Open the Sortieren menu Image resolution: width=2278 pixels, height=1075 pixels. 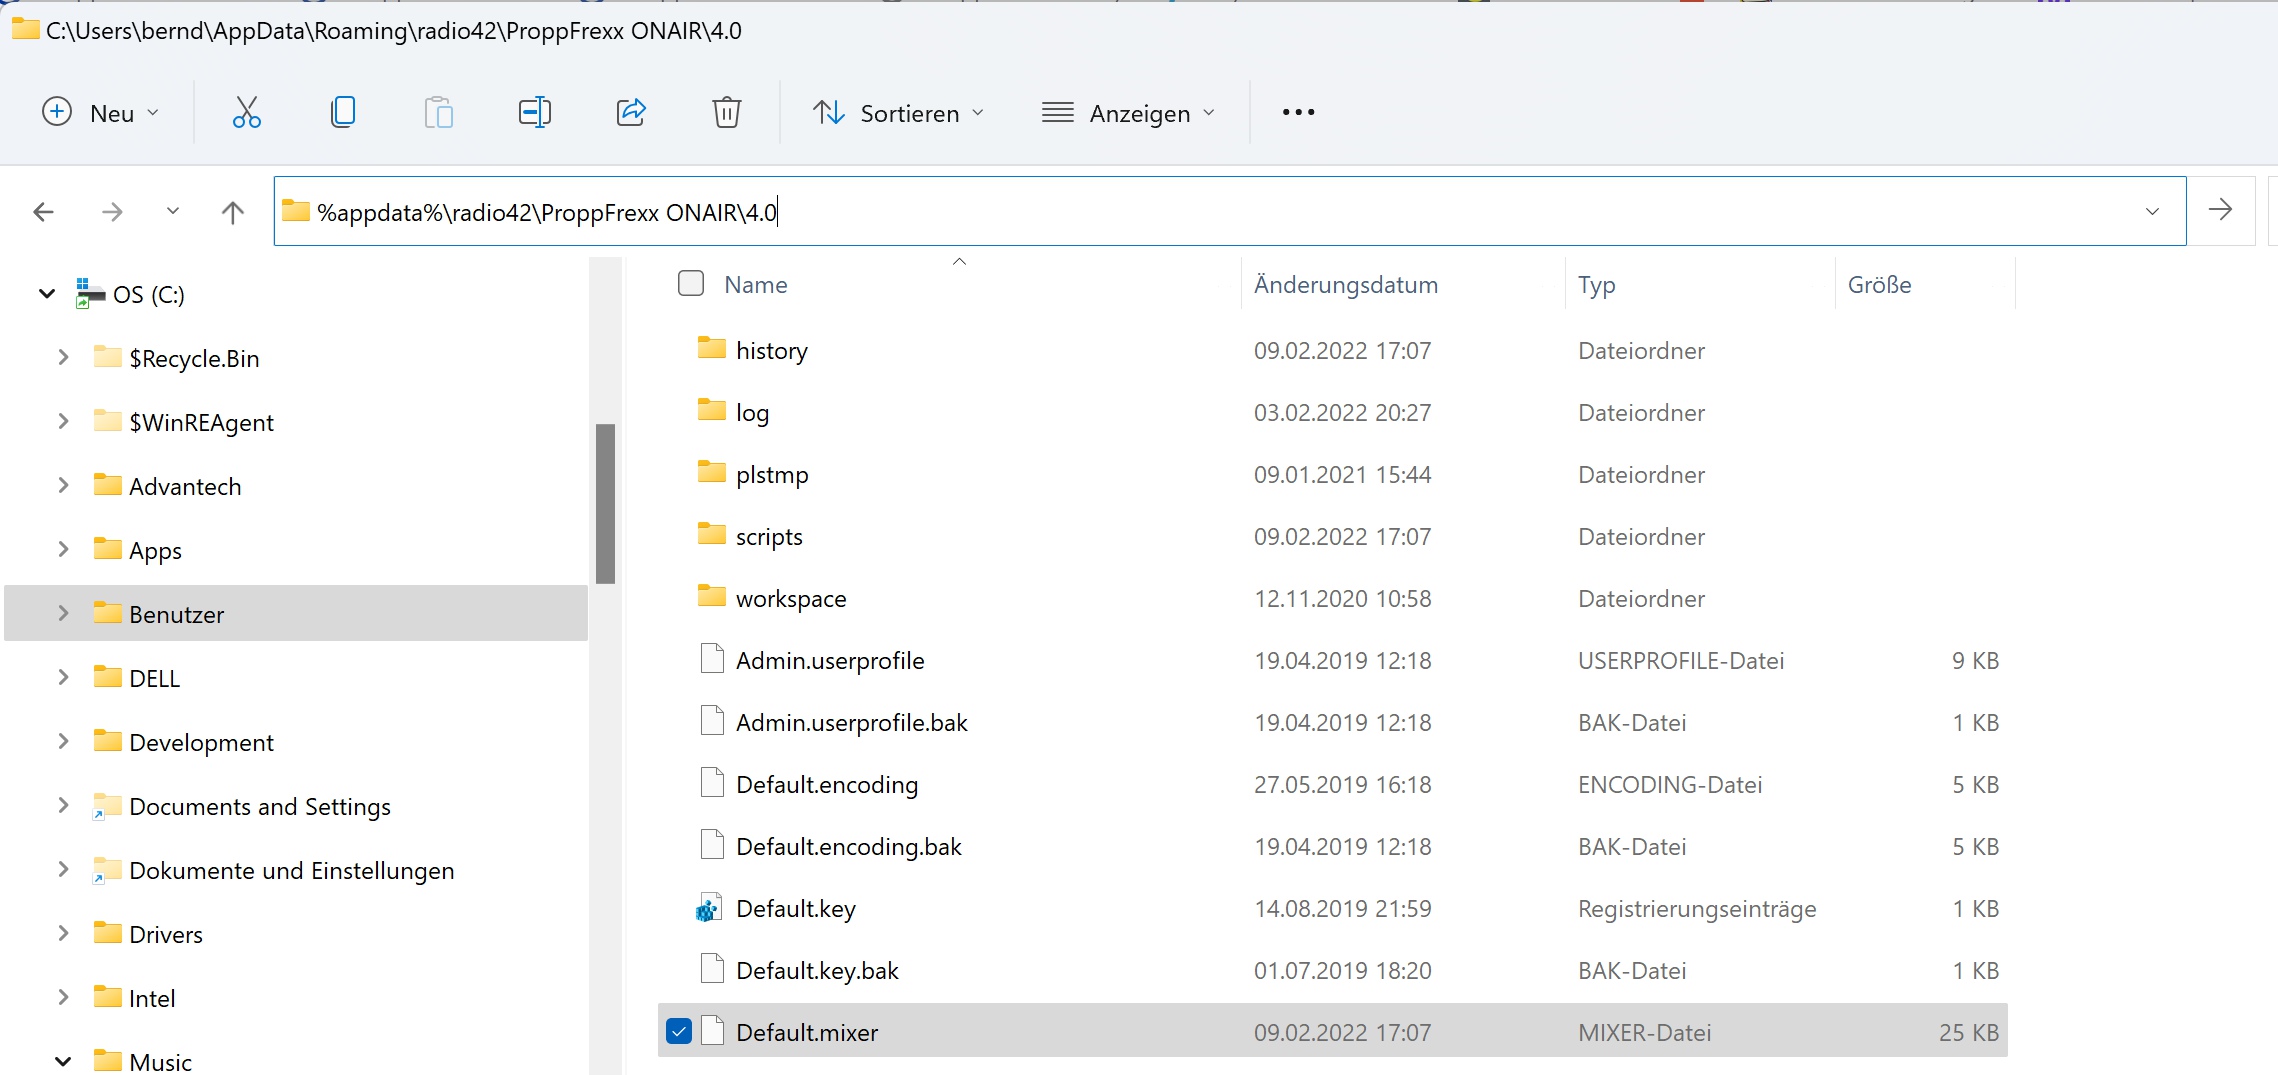point(897,113)
